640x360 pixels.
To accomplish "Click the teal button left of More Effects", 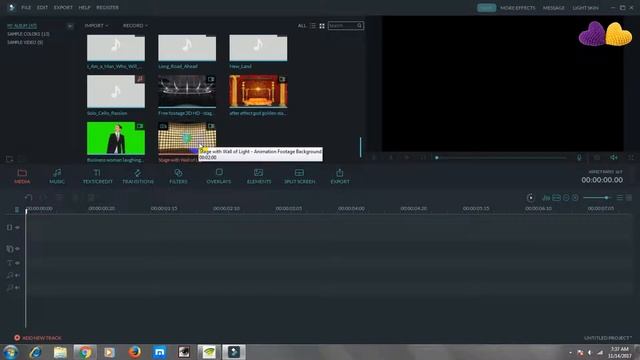I will (487, 8).
